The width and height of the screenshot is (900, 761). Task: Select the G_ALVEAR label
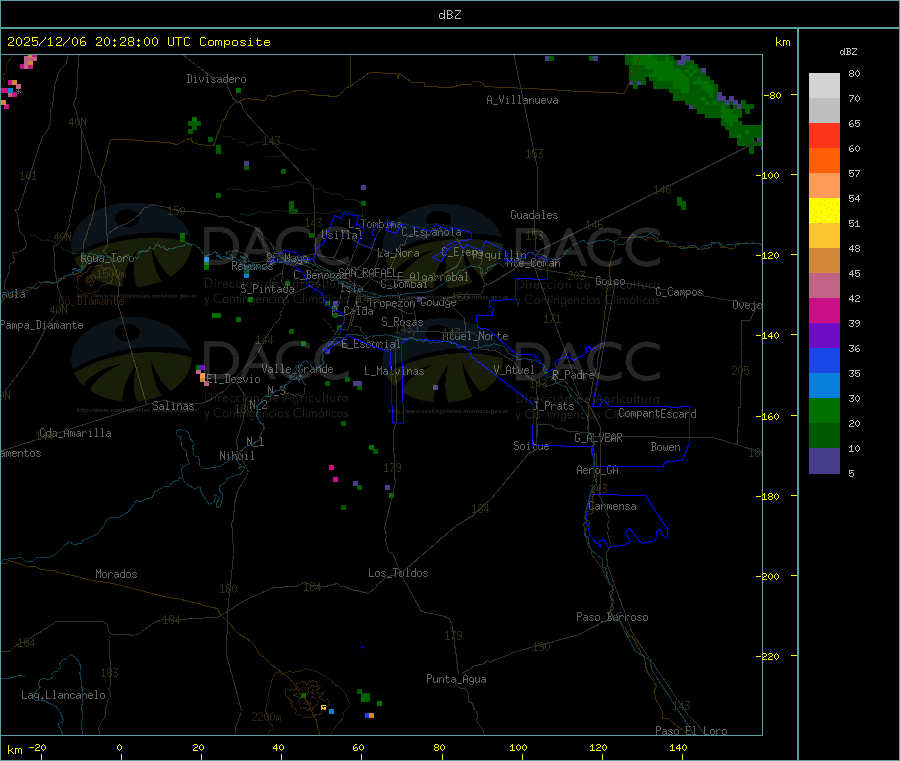coord(598,438)
